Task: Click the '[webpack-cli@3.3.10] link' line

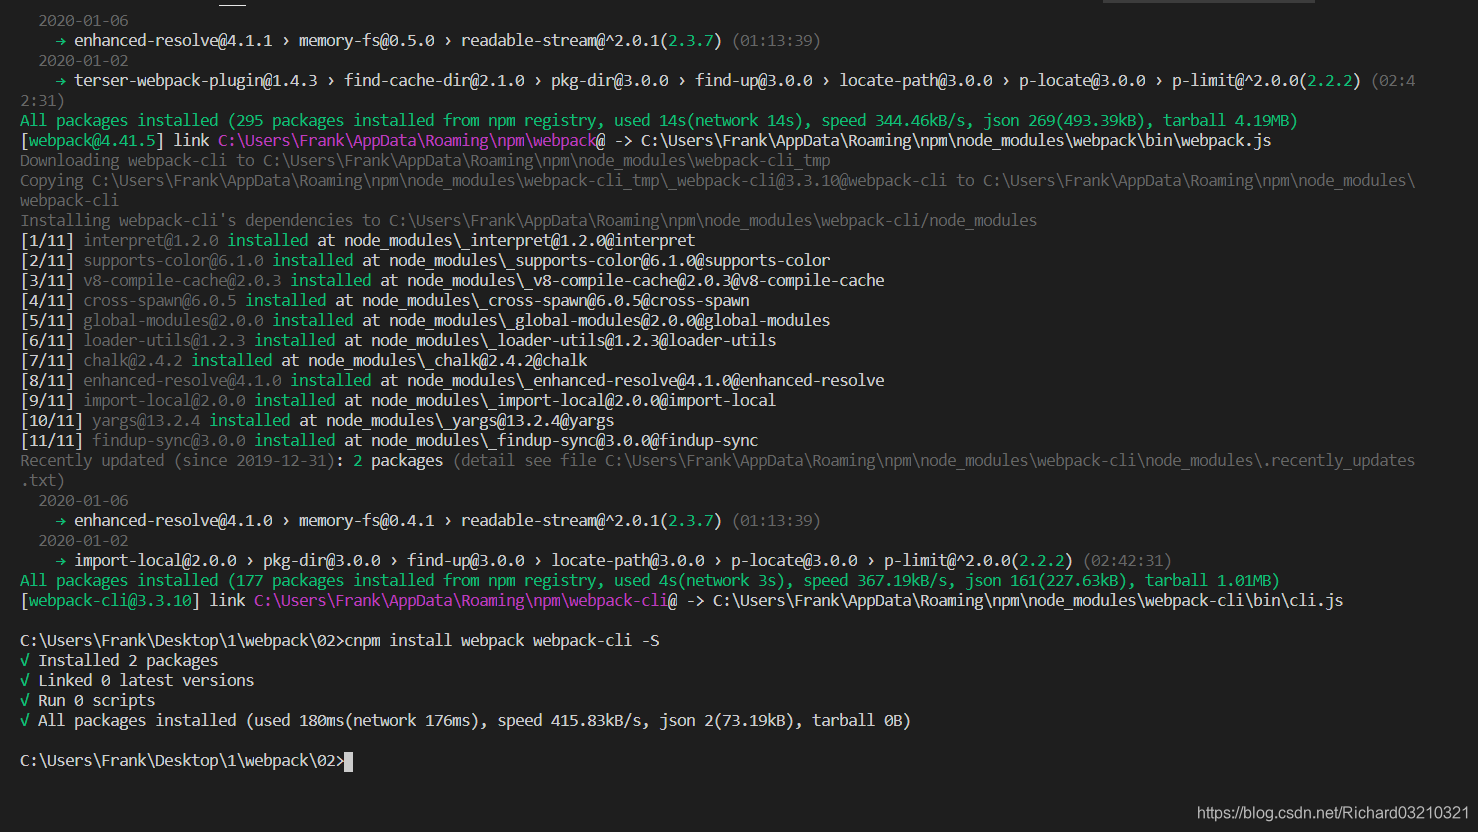Action: click(x=682, y=600)
